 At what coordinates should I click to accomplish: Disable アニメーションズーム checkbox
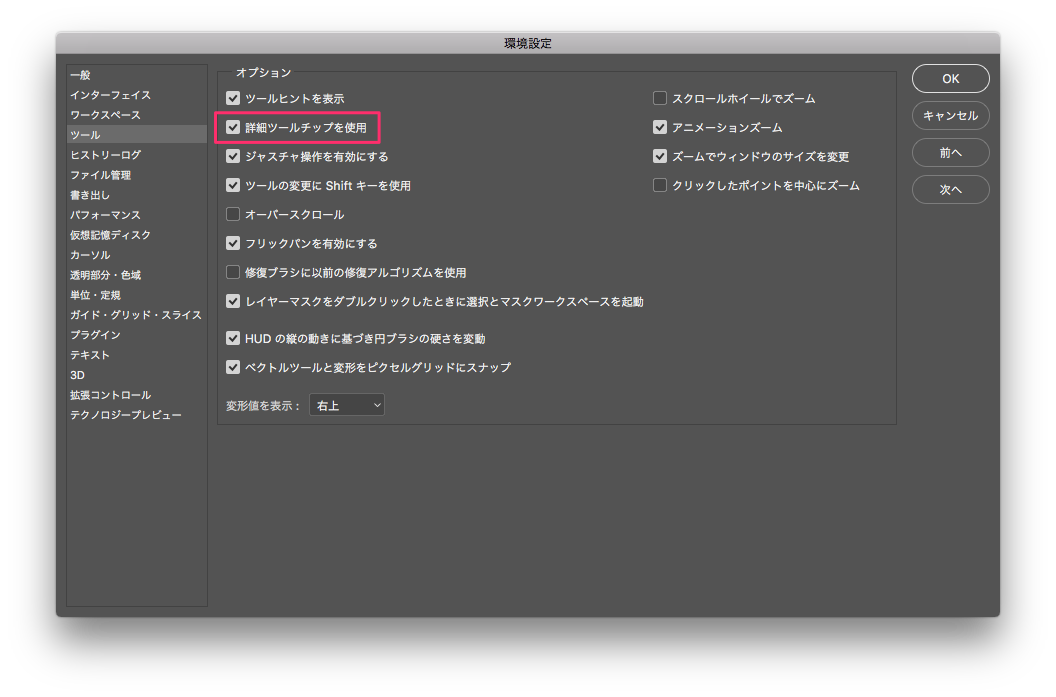(x=660, y=127)
